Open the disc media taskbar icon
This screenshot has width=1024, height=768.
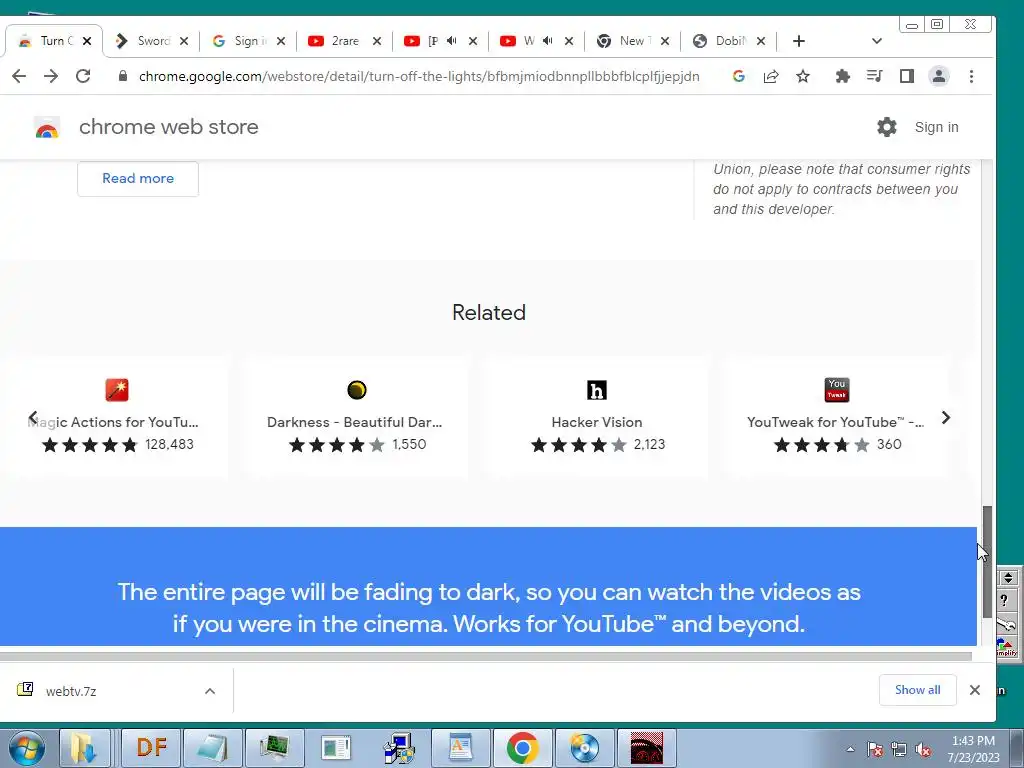(x=584, y=748)
